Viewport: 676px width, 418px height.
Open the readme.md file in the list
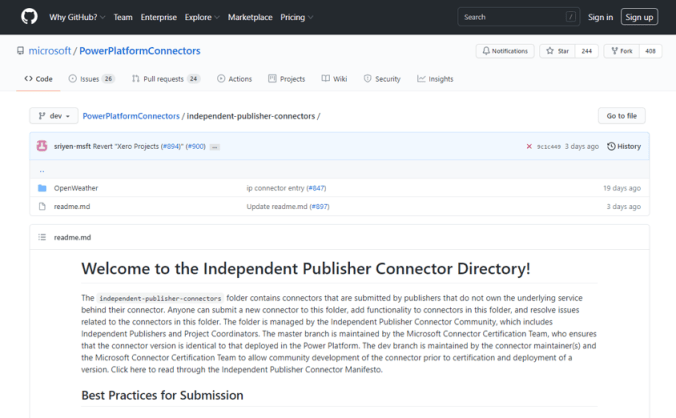[72, 206]
